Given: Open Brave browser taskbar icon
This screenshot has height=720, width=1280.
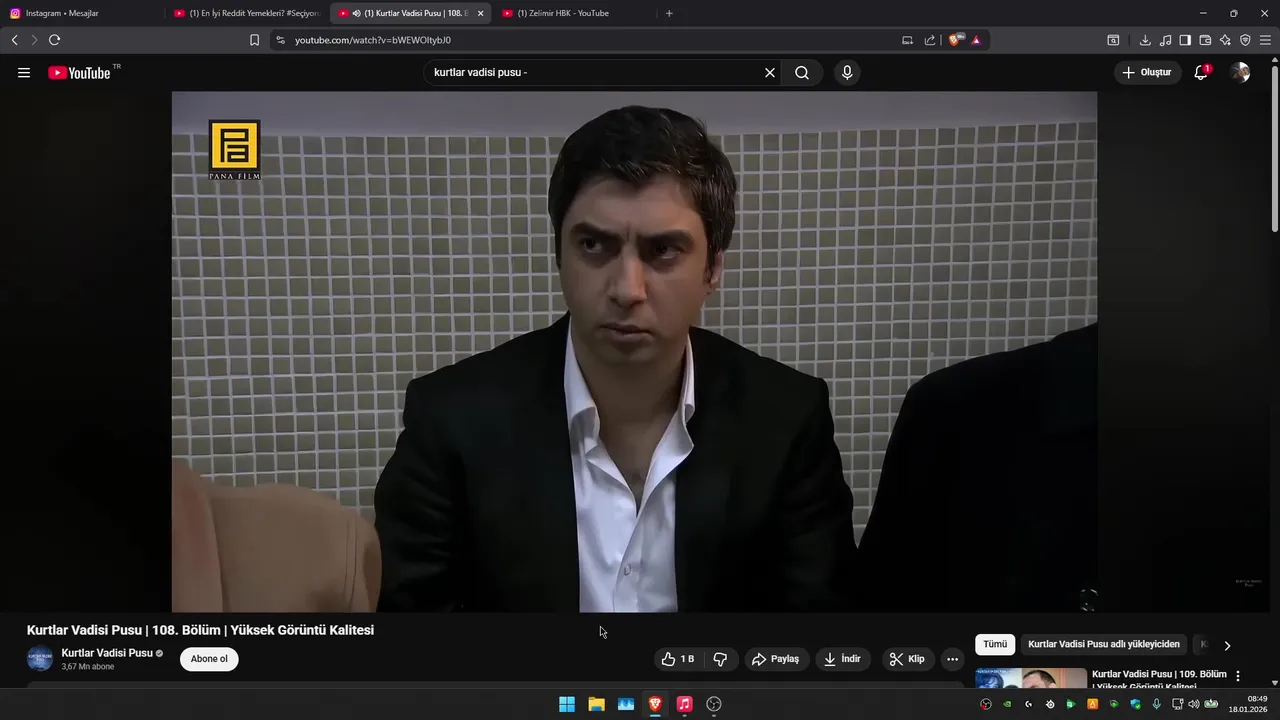Looking at the screenshot, I should coord(655,704).
